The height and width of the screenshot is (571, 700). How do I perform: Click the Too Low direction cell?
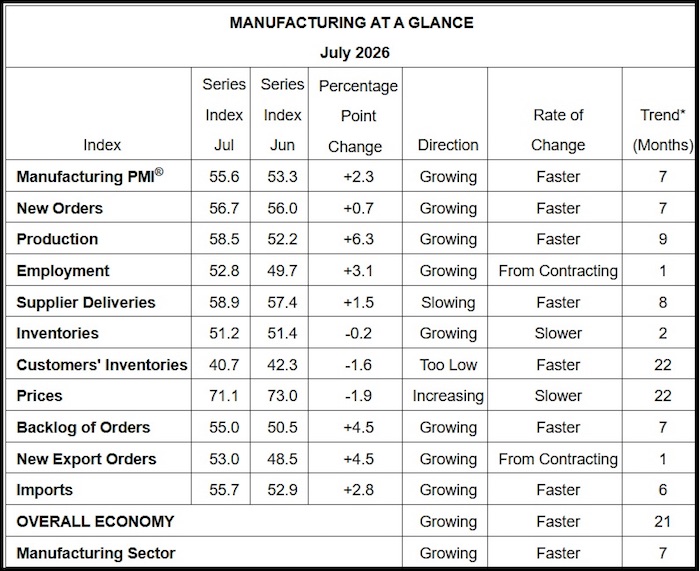(448, 365)
